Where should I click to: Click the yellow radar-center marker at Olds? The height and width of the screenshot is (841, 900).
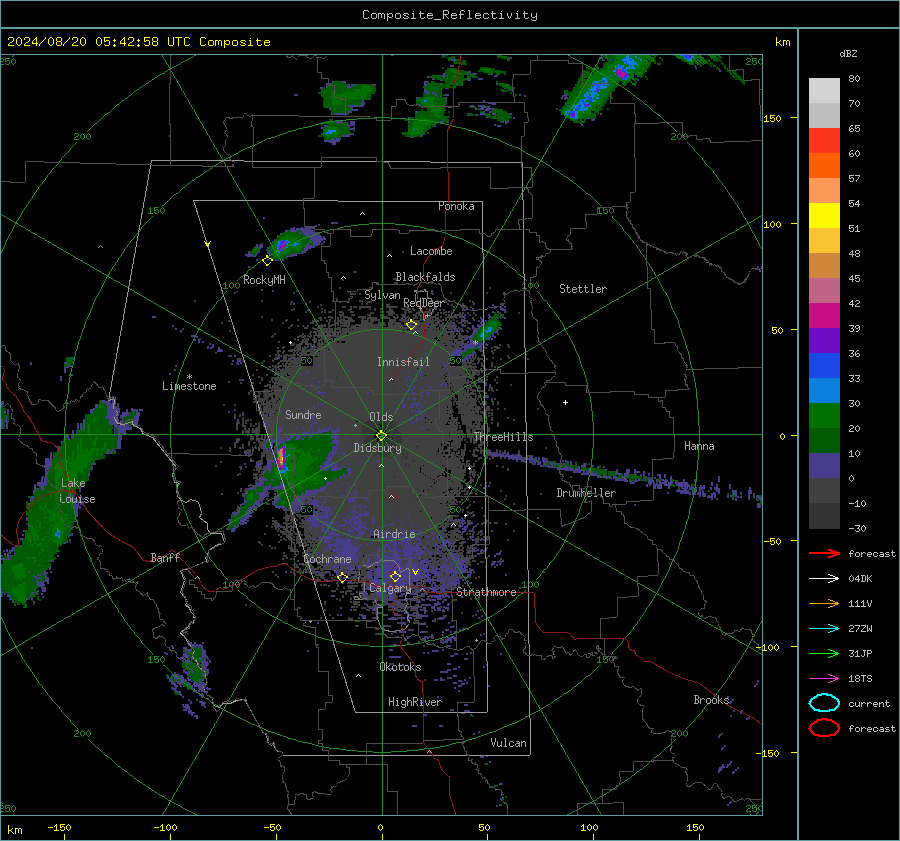[381, 436]
